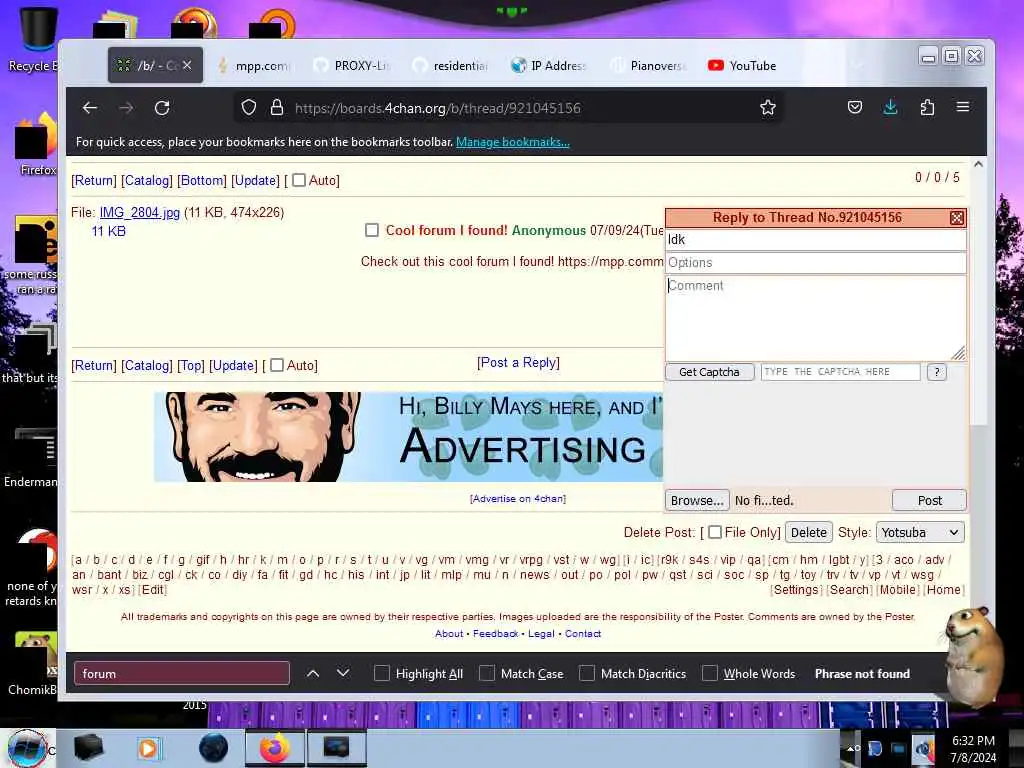1024x768 pixels.
Task: Check the File Only checkbox
Action: coord(715,532)
